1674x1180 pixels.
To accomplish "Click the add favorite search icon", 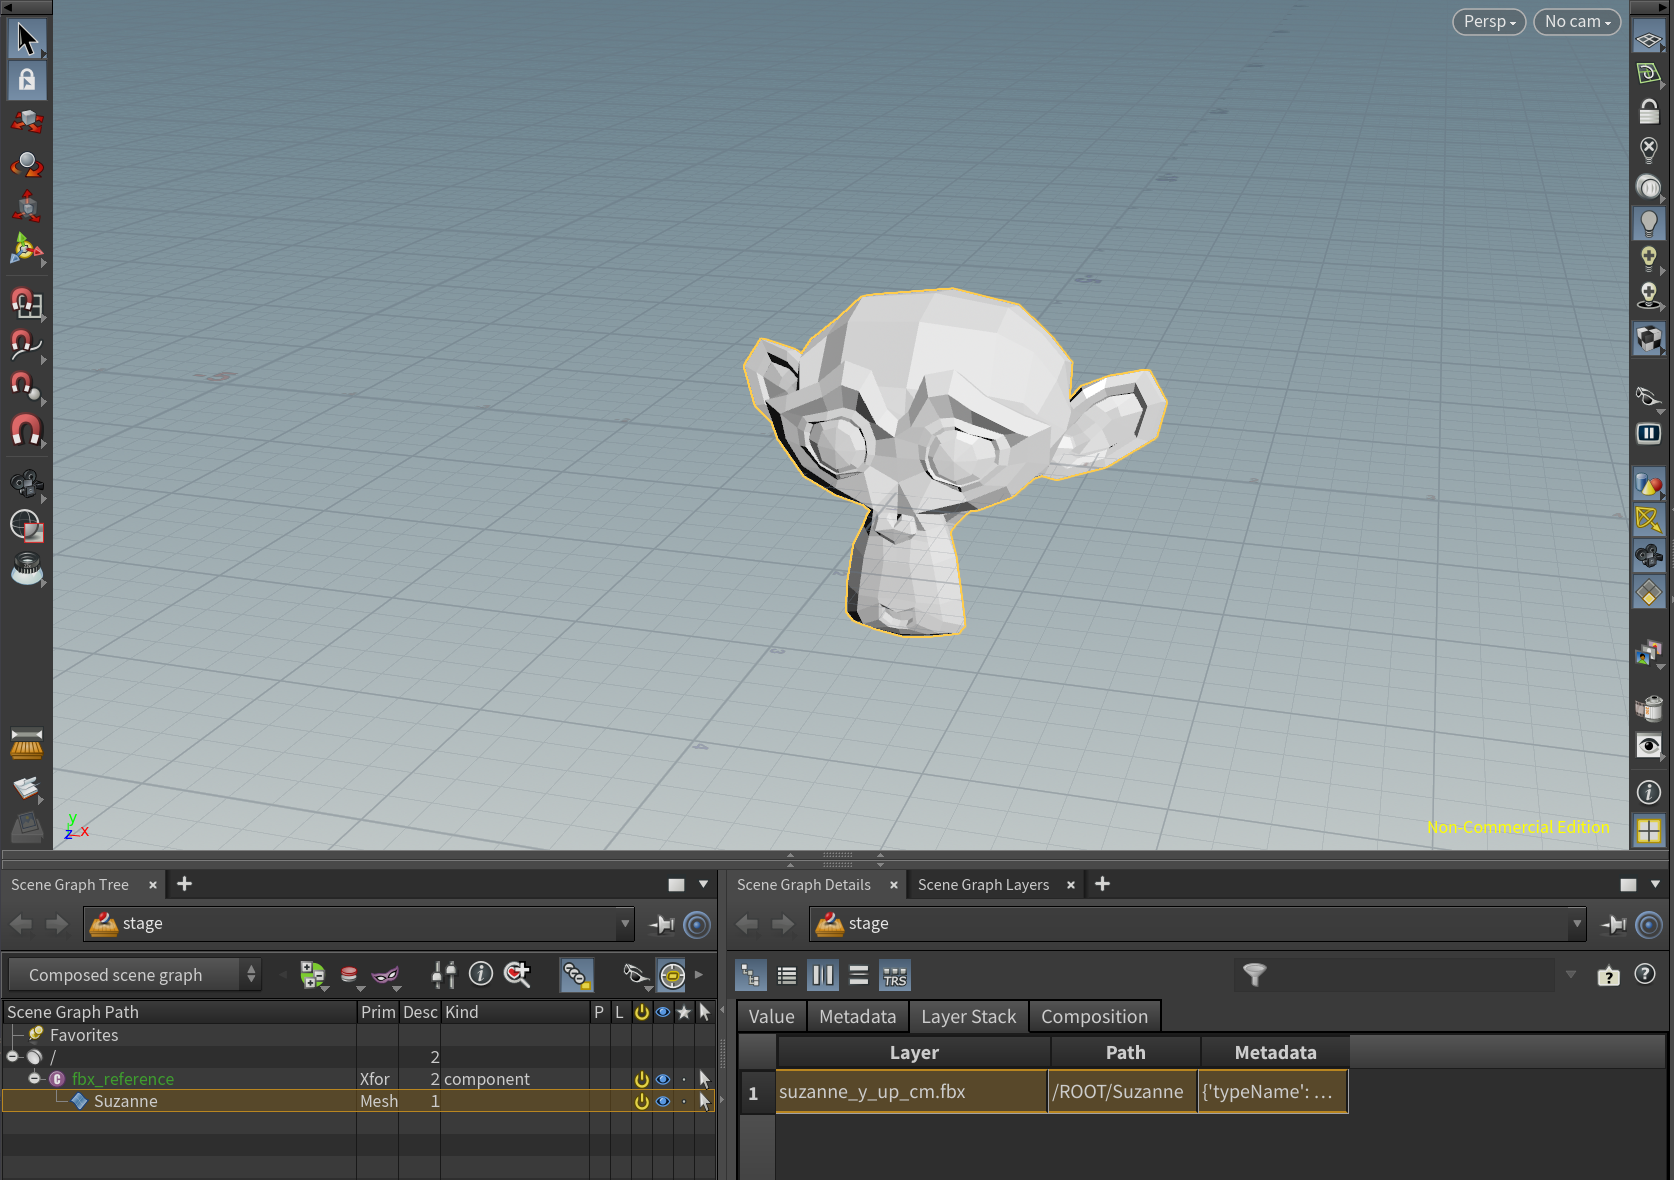I will click(x=517, y=974).
